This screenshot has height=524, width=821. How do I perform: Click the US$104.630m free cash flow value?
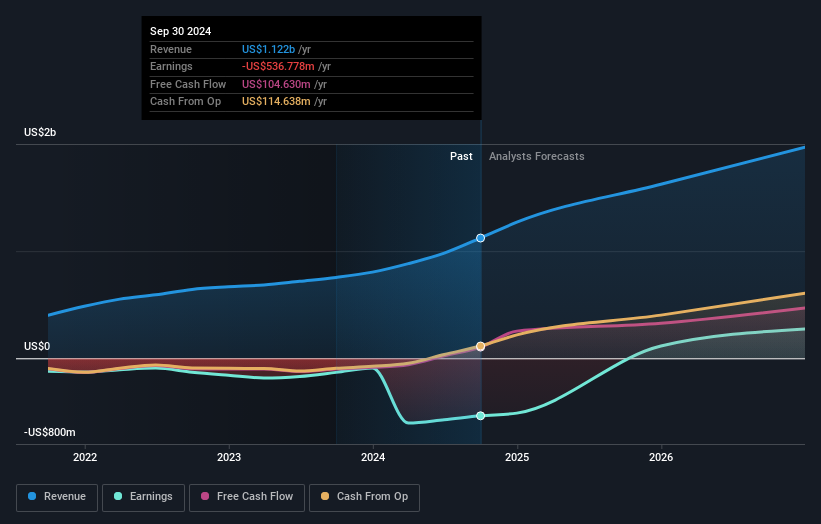(x=276, y=84)
